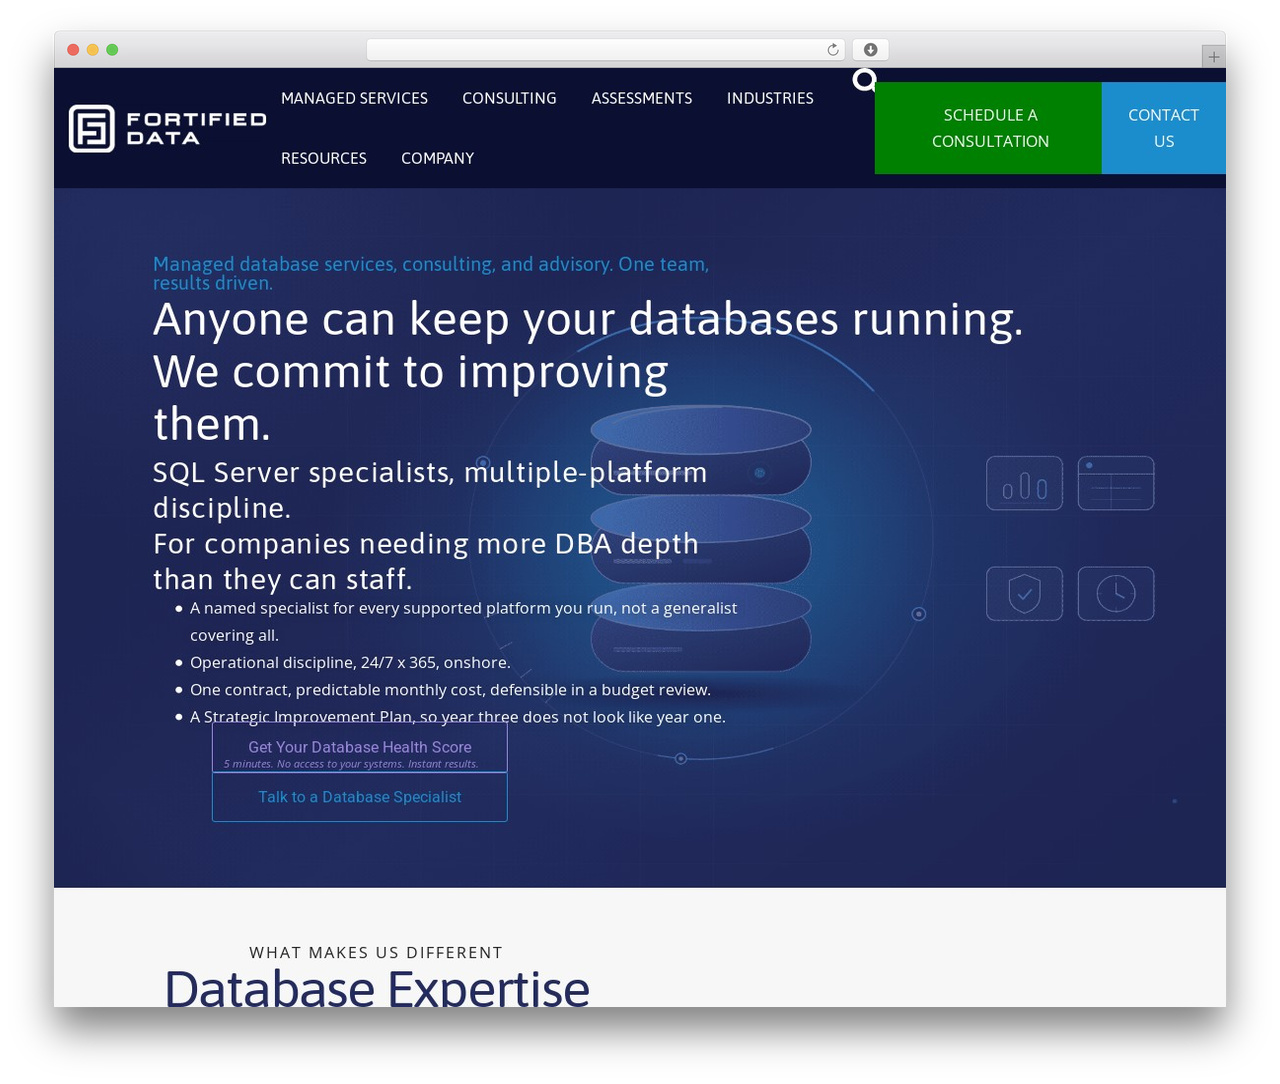Focus the browser address bar

pyautogui.click(x=606, y=50)
